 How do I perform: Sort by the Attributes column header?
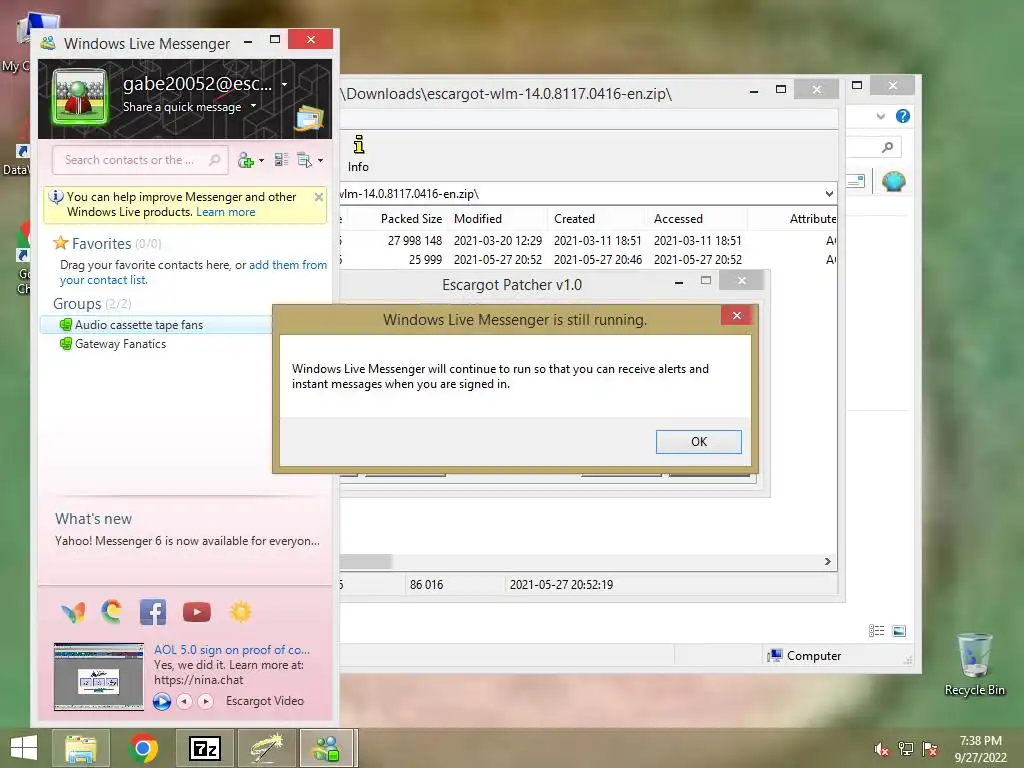(812, 219)
